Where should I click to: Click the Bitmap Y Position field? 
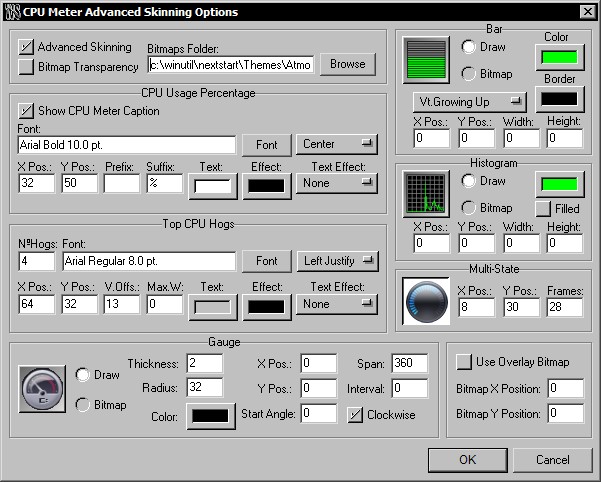566,413
